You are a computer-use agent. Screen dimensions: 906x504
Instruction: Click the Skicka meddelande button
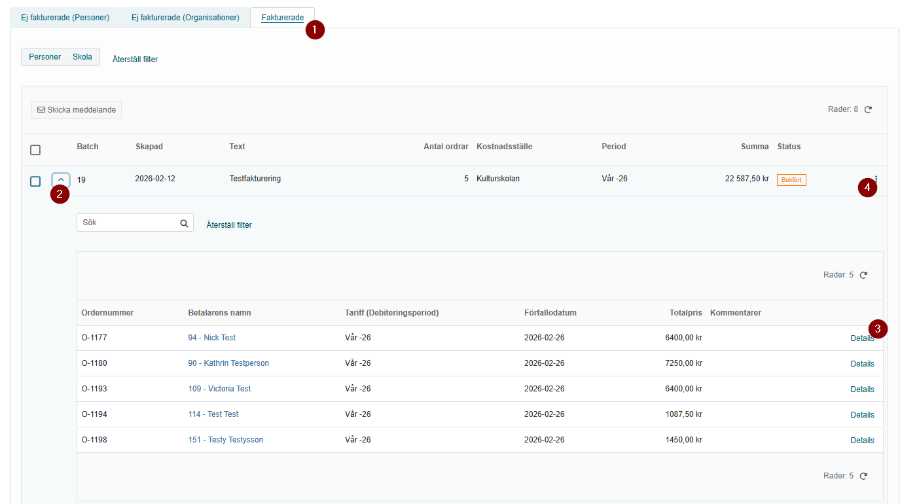[76, 110]
